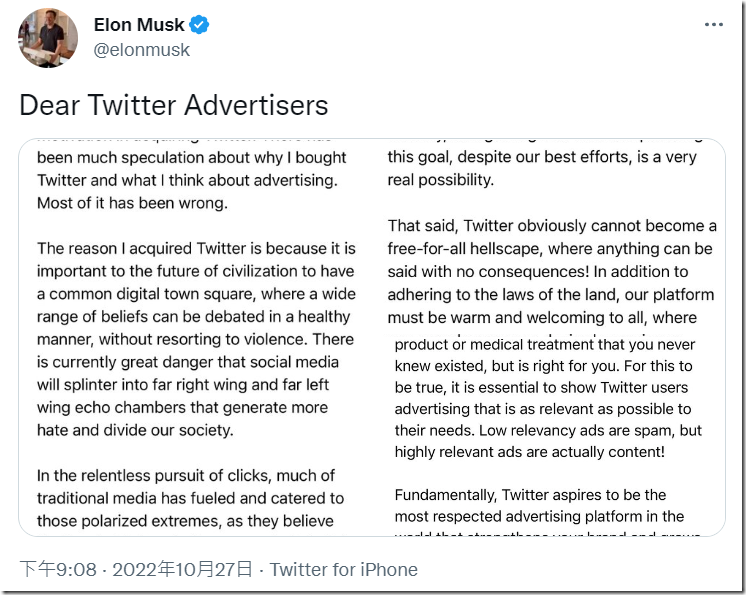Click the "Dear Twitter Advertisers" tweet text
The image size is (746, 595).
coord(174,105)
